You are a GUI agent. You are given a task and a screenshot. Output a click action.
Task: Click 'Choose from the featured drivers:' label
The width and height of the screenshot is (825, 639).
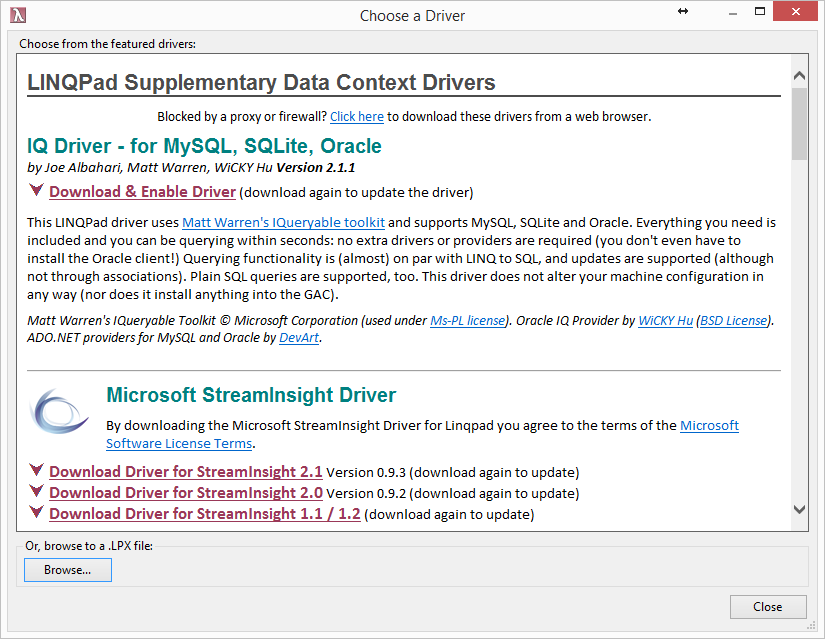pos(107,44)
